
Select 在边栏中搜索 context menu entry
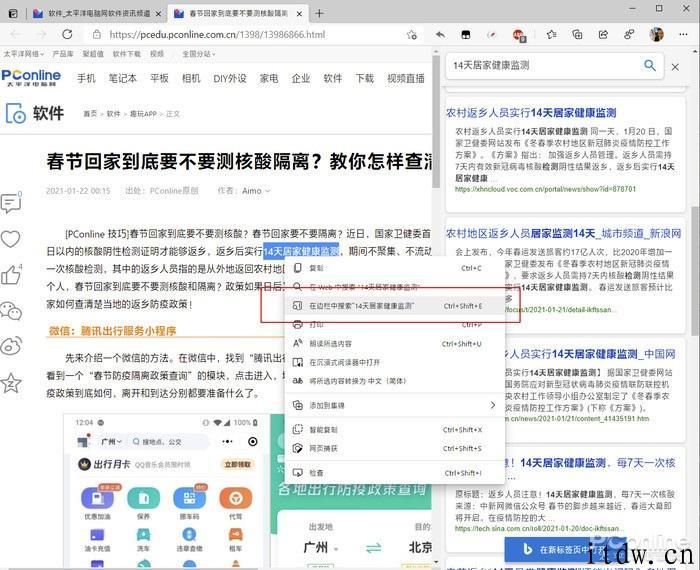pos(395,306)
